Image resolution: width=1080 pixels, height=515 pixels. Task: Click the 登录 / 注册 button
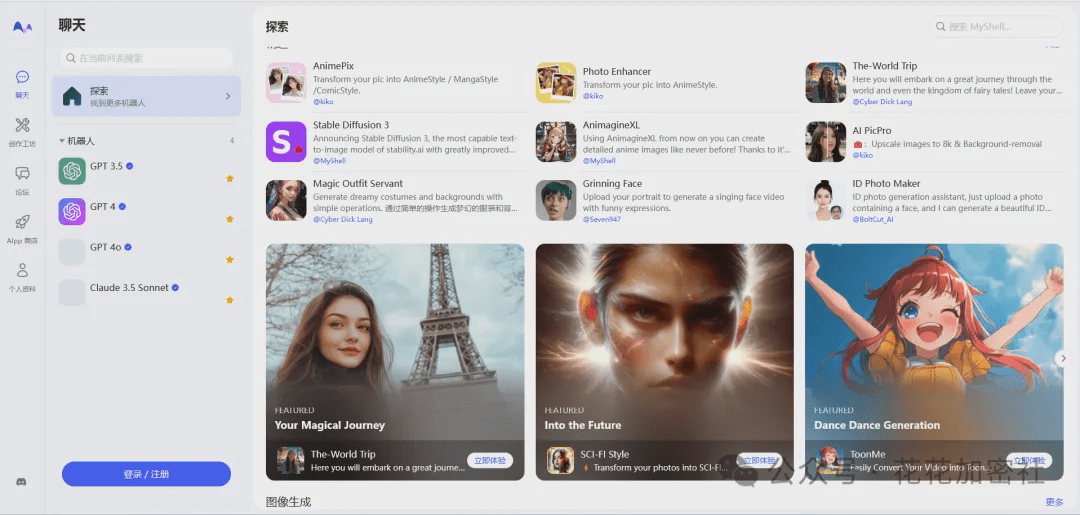[146, 474]
